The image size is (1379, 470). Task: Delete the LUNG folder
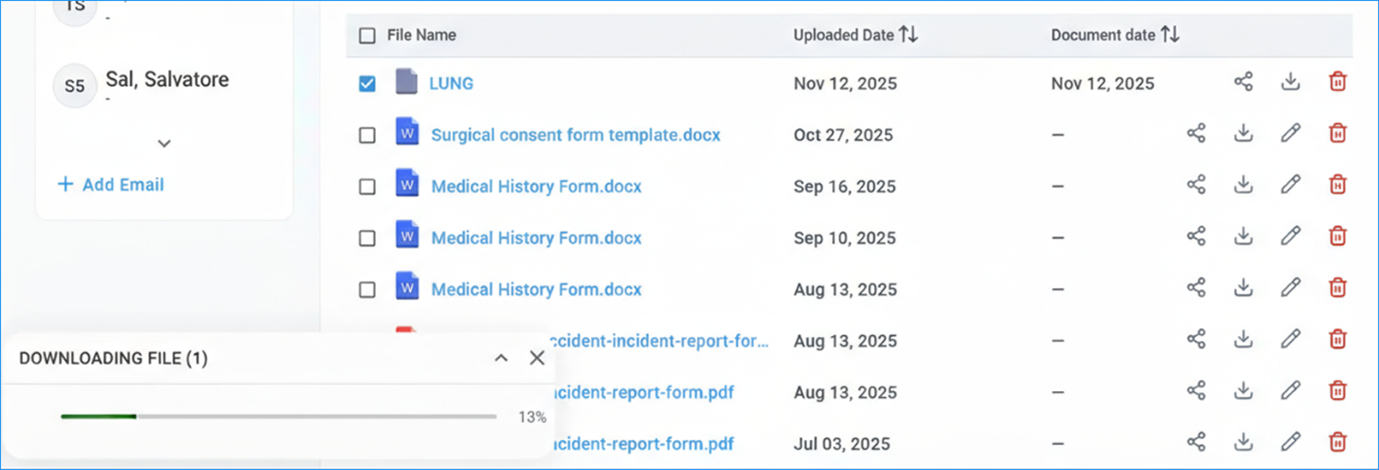click(x=1337, y=83)
